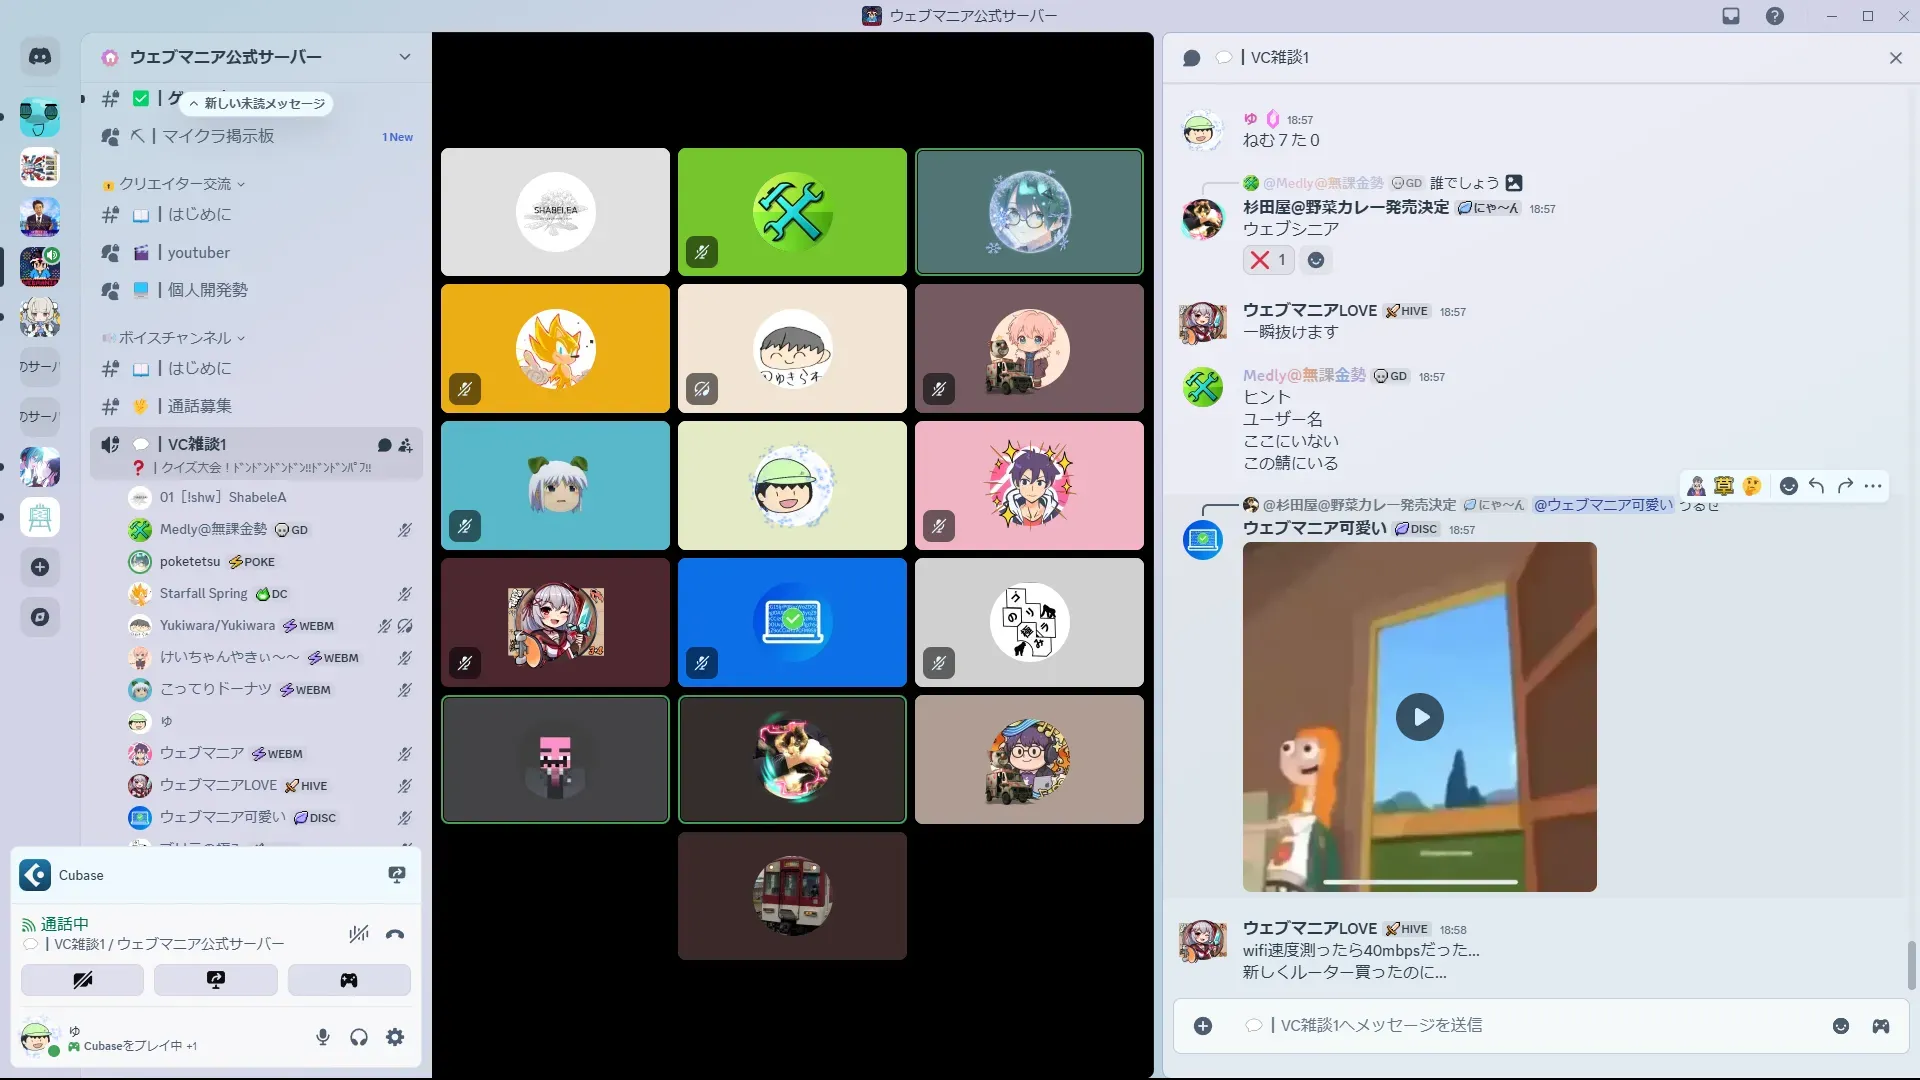The image size is (1920, 1080).
Task: Open Discord direct messages home icon
Action: 40,57
